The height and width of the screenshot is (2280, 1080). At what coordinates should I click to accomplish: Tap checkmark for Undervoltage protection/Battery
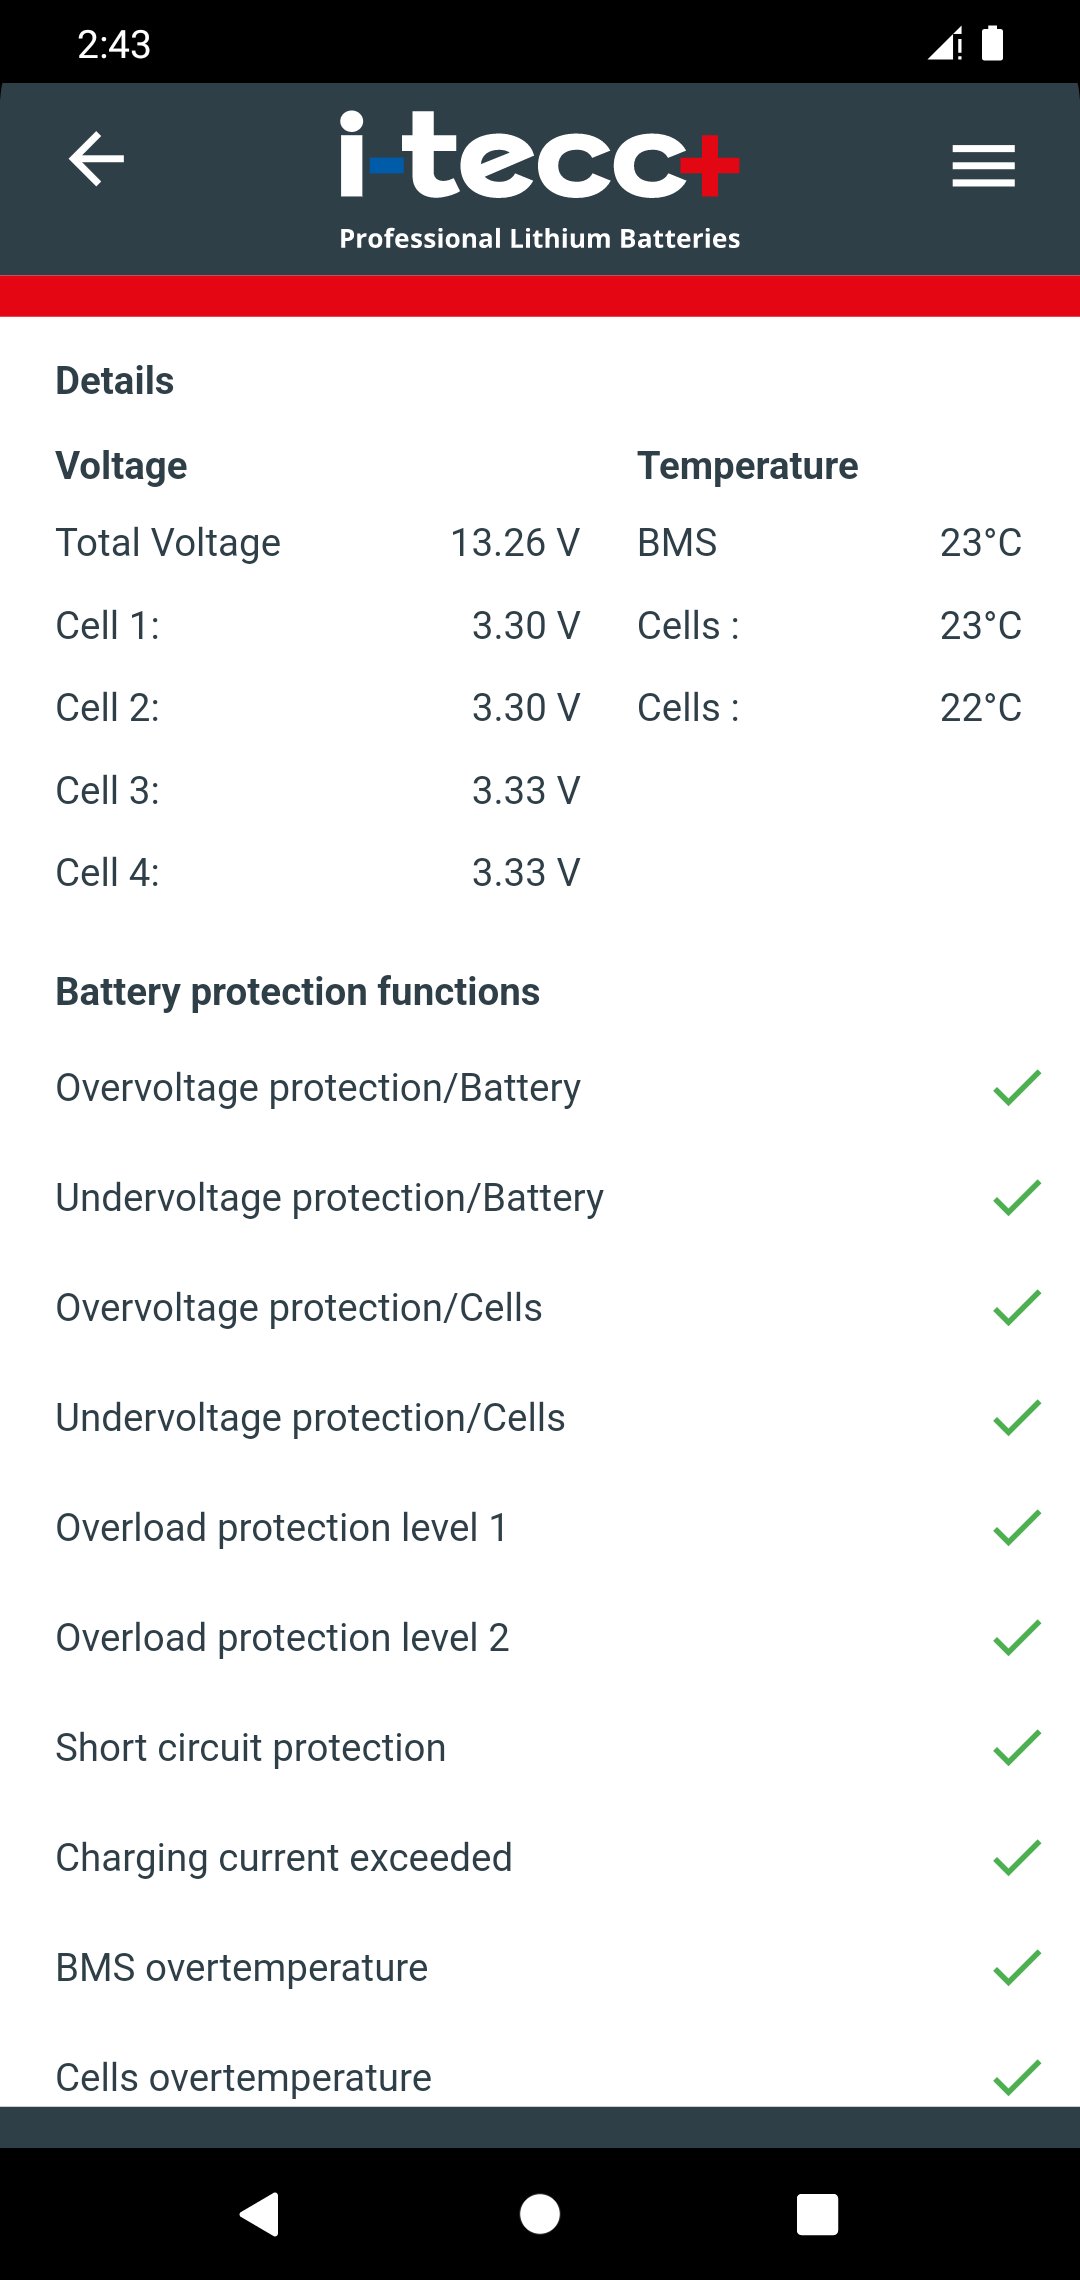click(1017, 1198)
